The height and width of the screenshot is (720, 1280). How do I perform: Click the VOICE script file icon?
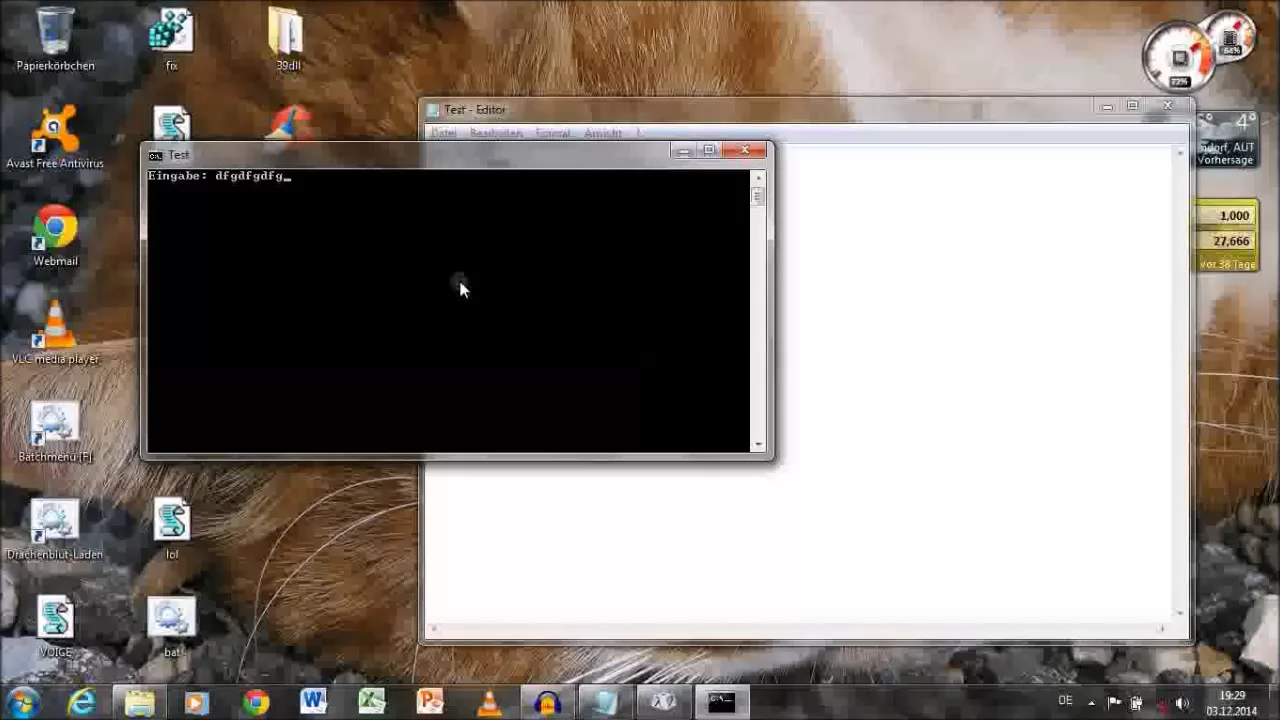coord(55,620)
